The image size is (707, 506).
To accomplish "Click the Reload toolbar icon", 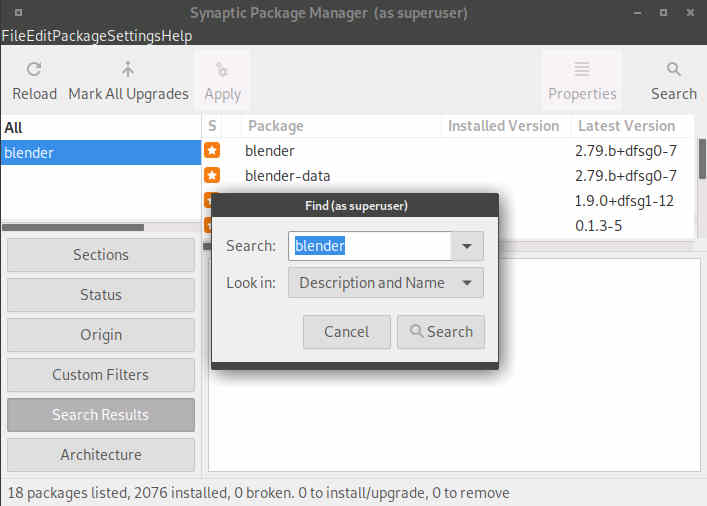I will coord(34,69).
